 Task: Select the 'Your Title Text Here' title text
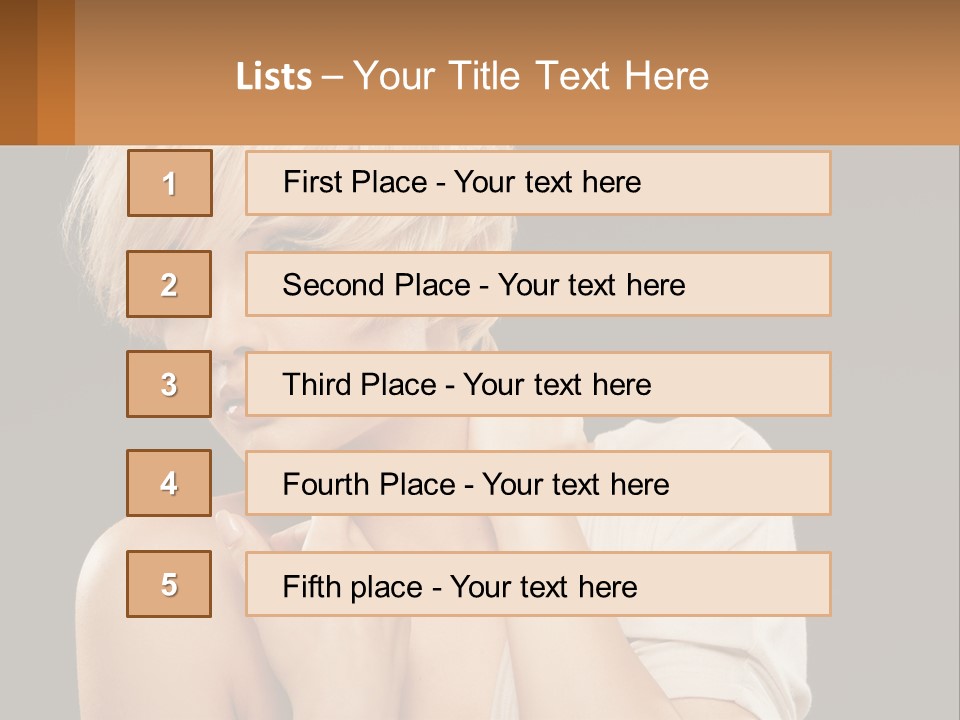click(531, 76)
